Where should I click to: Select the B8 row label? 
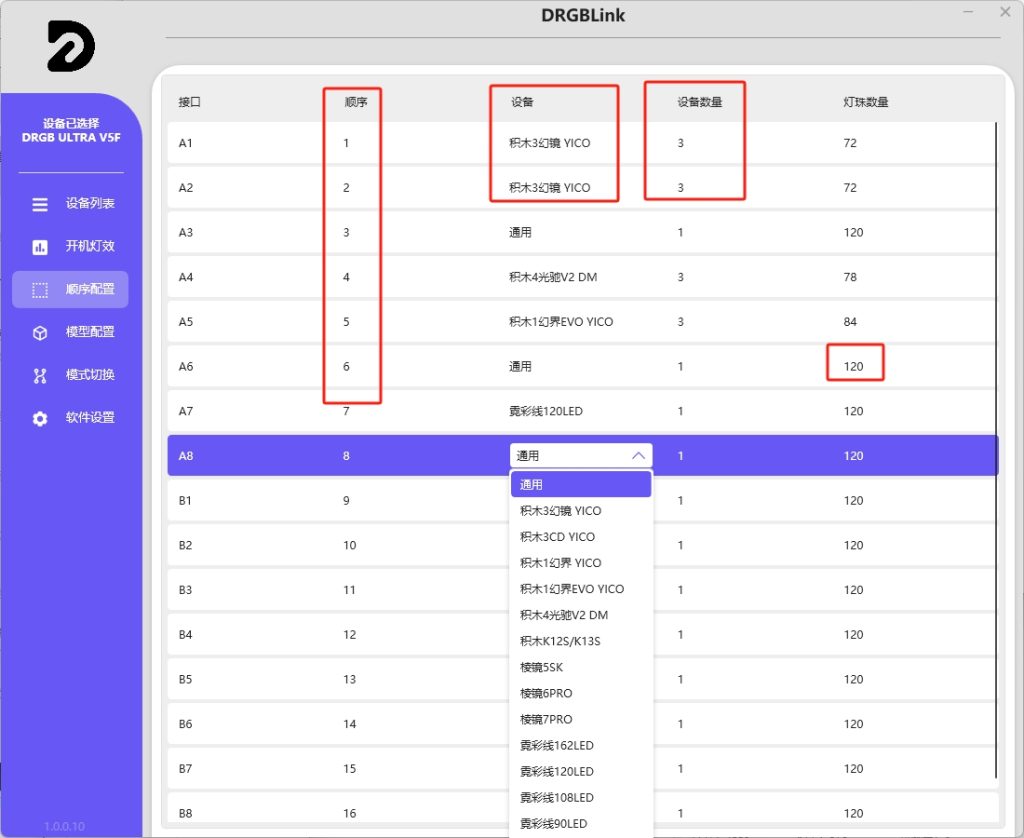[x=185, y=814]
